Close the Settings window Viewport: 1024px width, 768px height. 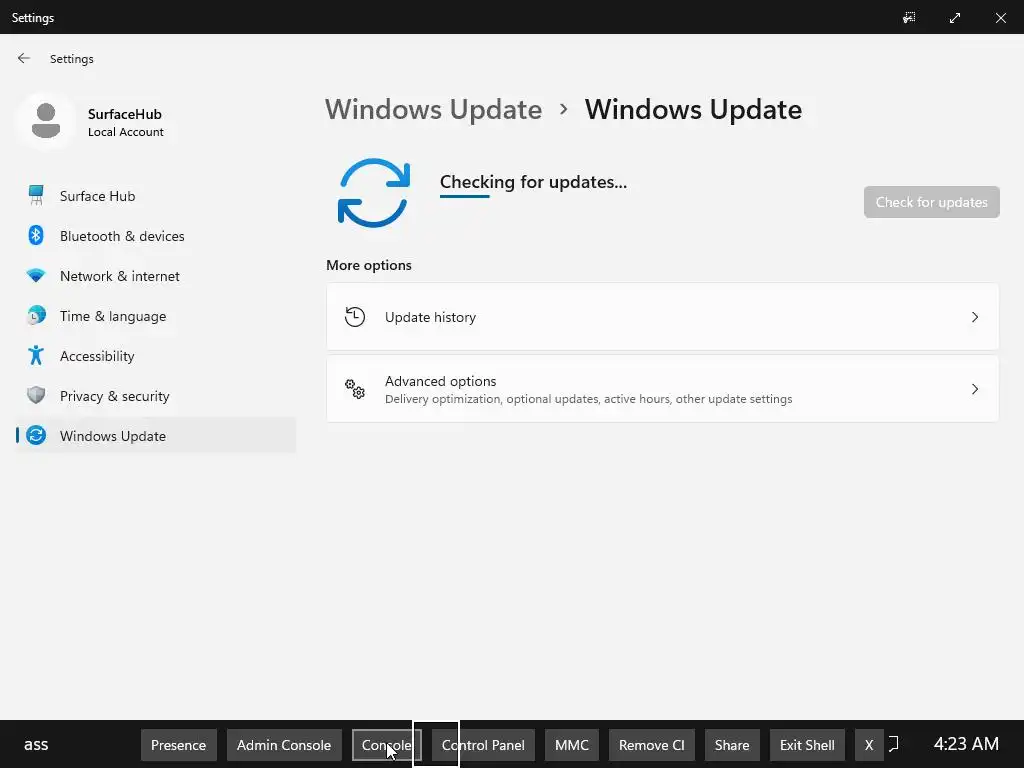pyautogui.click(x=1000, y=18)
